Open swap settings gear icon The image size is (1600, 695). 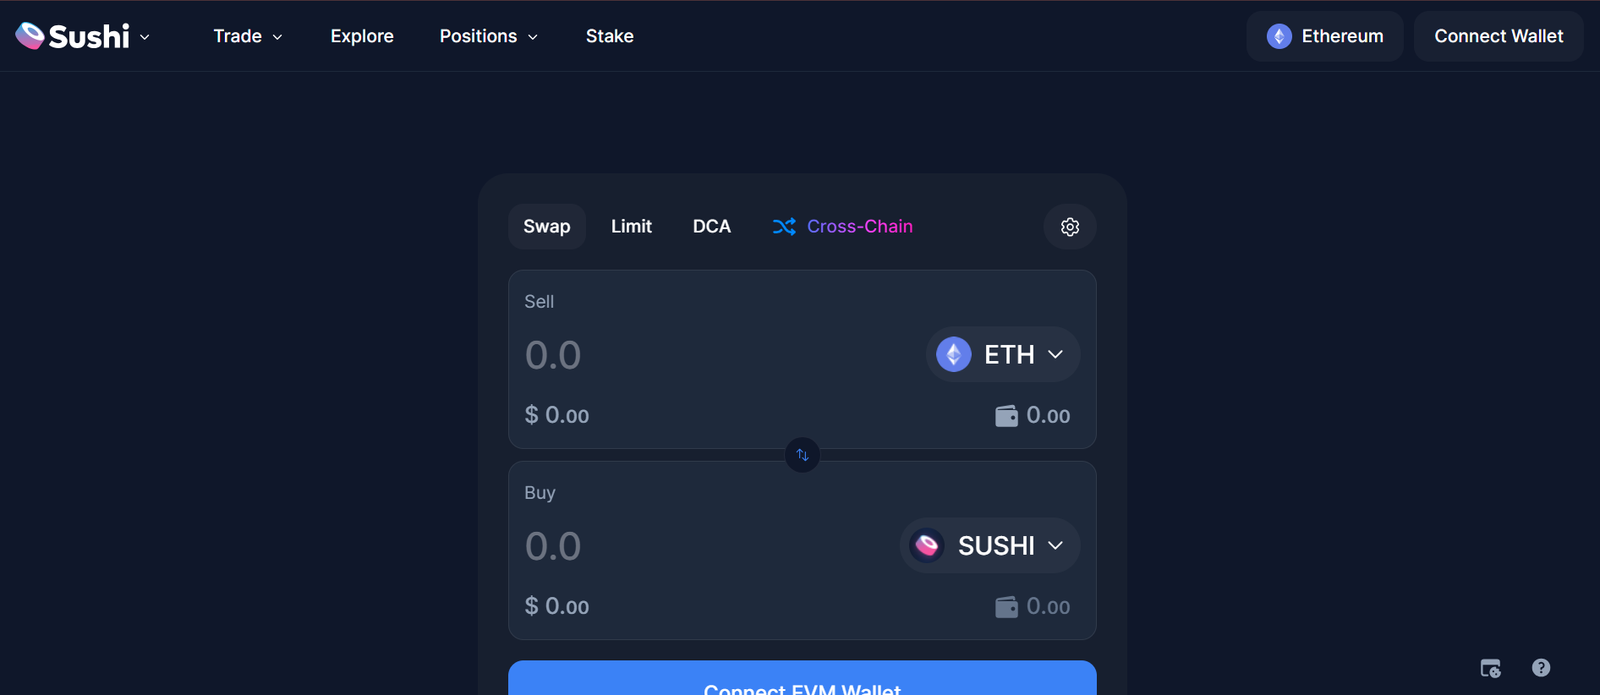click(x=1070, y=227)
